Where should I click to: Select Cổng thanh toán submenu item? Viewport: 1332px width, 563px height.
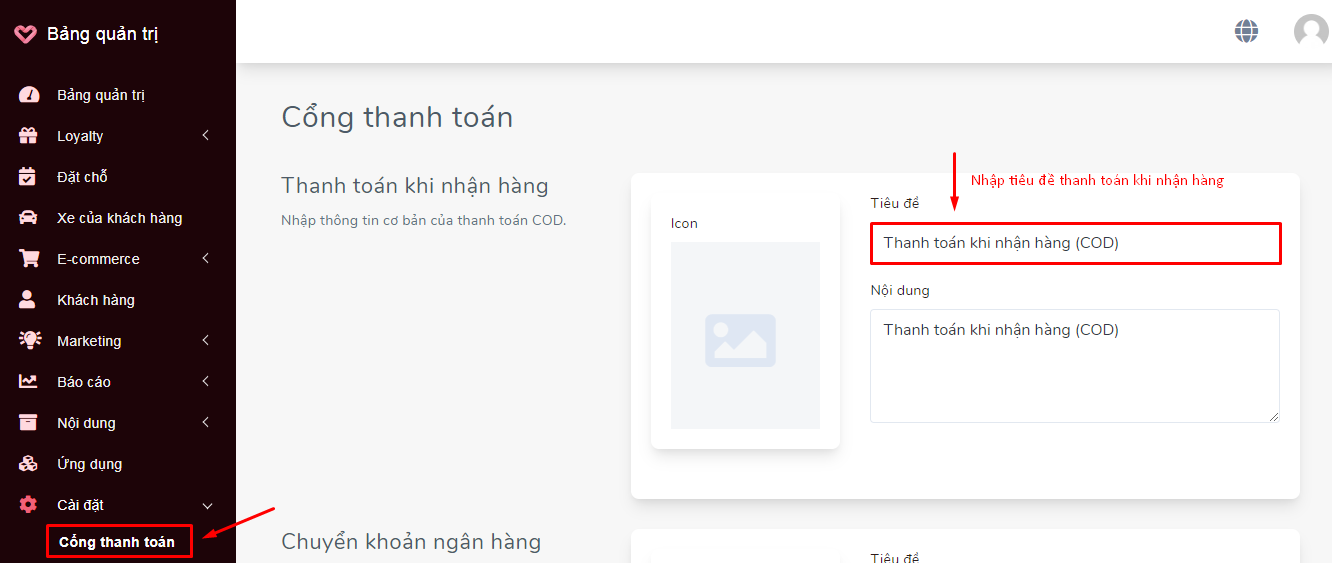pos(117,542)
